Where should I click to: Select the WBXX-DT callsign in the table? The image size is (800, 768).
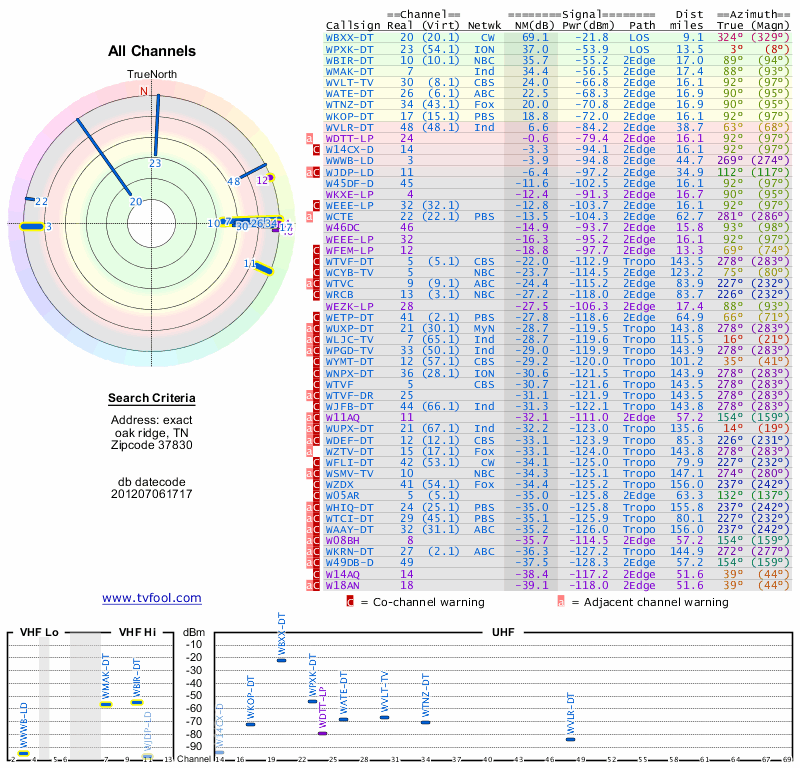click(x=349, y=38)
